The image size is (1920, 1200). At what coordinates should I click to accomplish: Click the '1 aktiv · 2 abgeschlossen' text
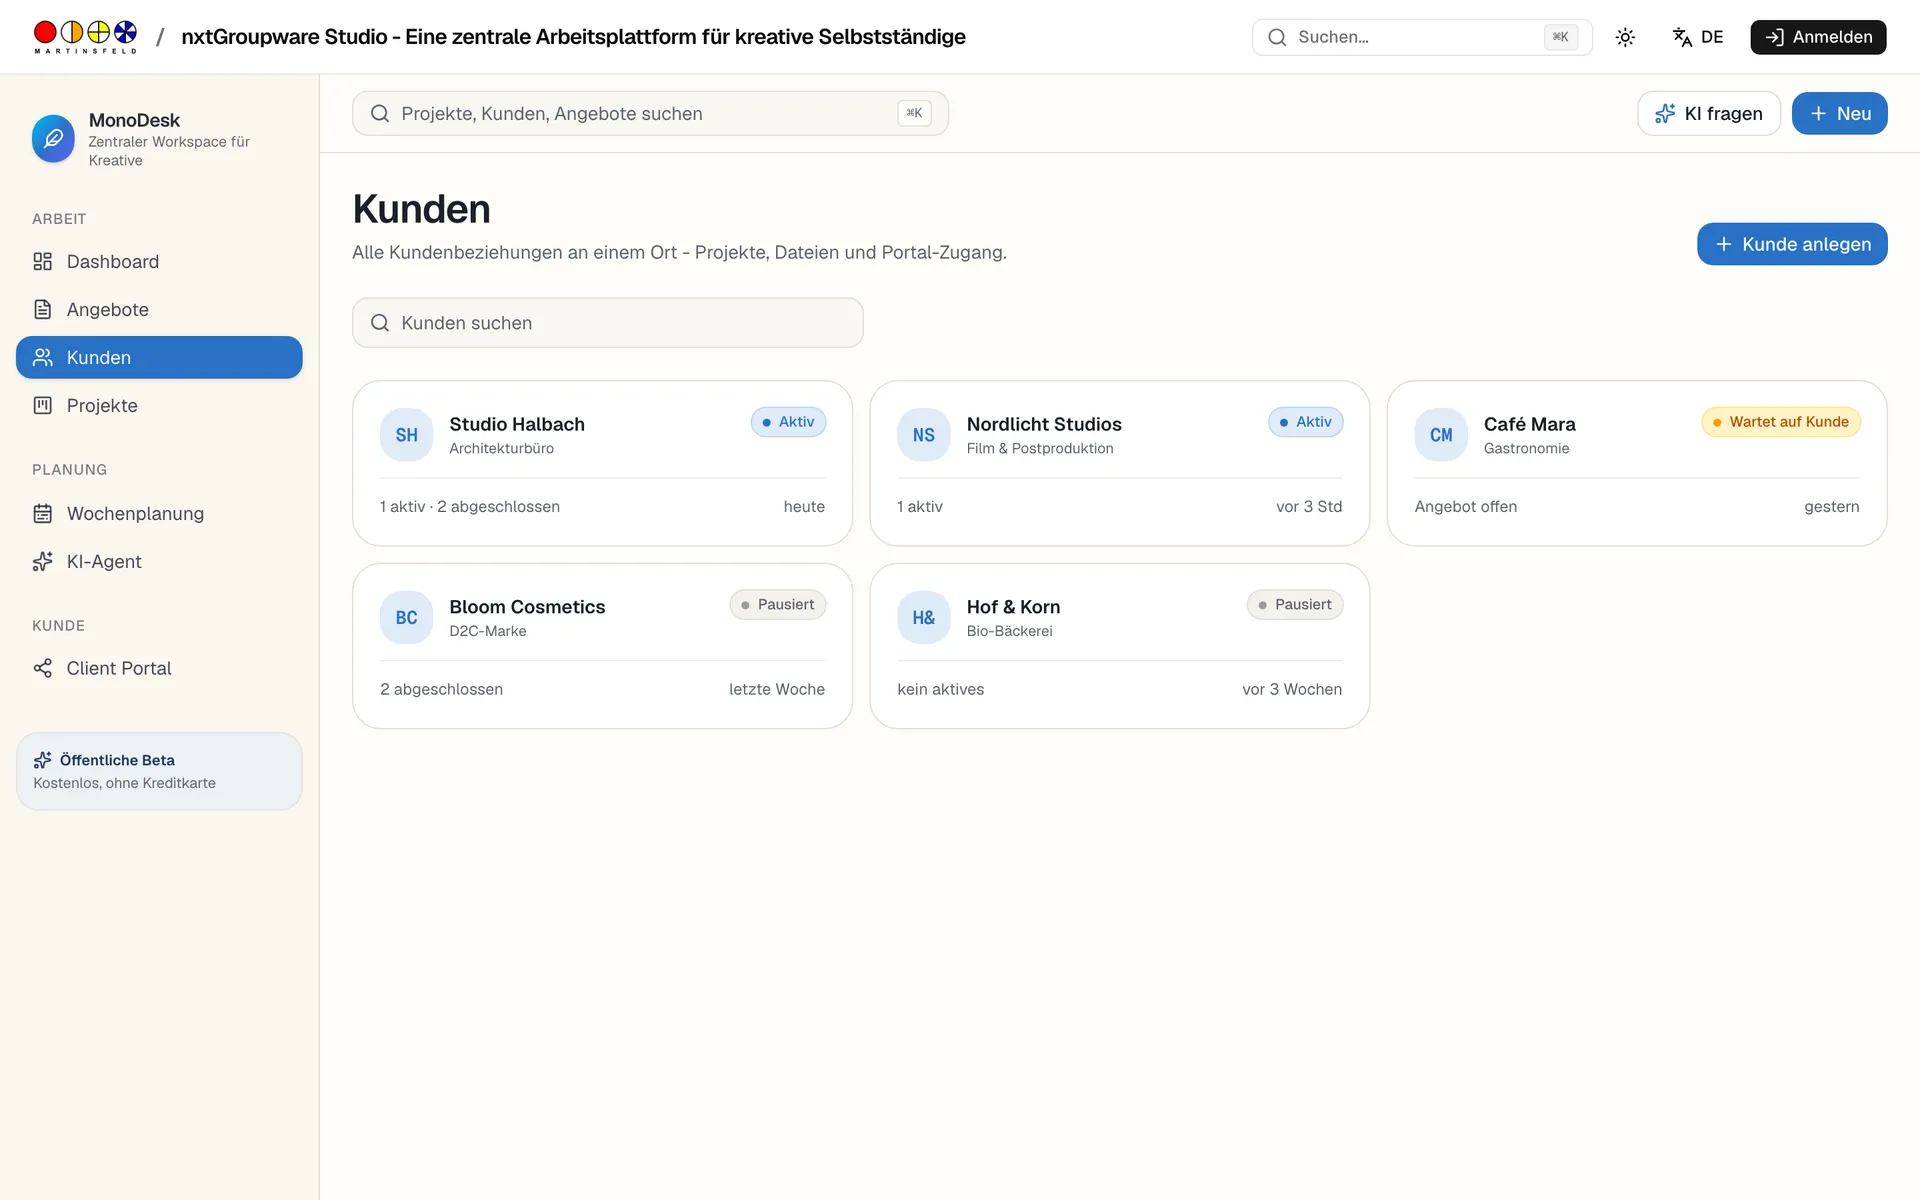coord(470,507)
